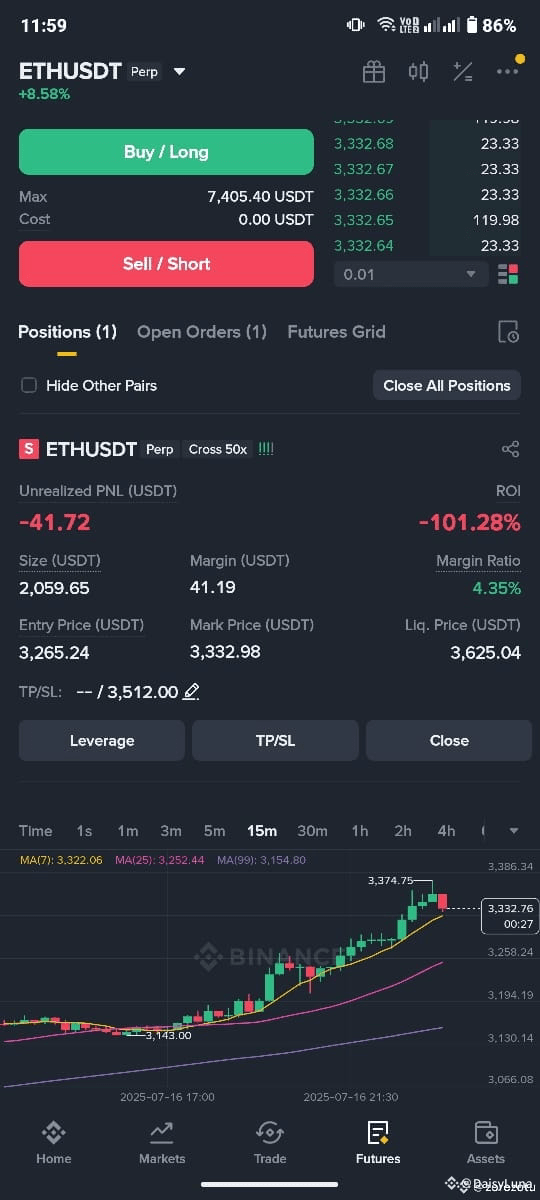This screenshot has width=540, height=1200.
Task: Share the ETHUSDT position
Action: tap(510, 450)
